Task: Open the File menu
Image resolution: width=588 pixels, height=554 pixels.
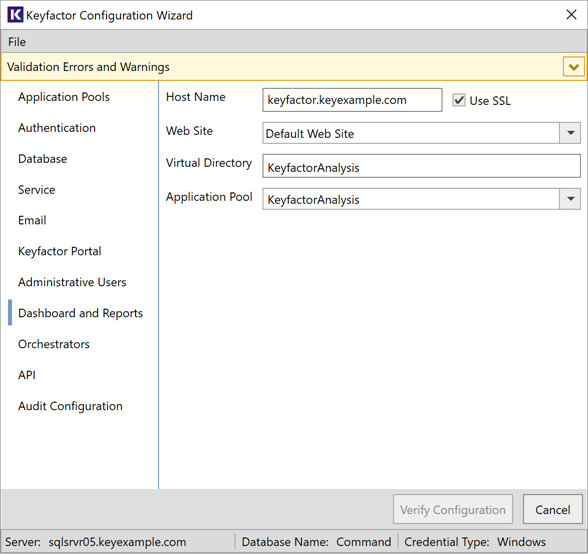Action: tap(17, 42)
